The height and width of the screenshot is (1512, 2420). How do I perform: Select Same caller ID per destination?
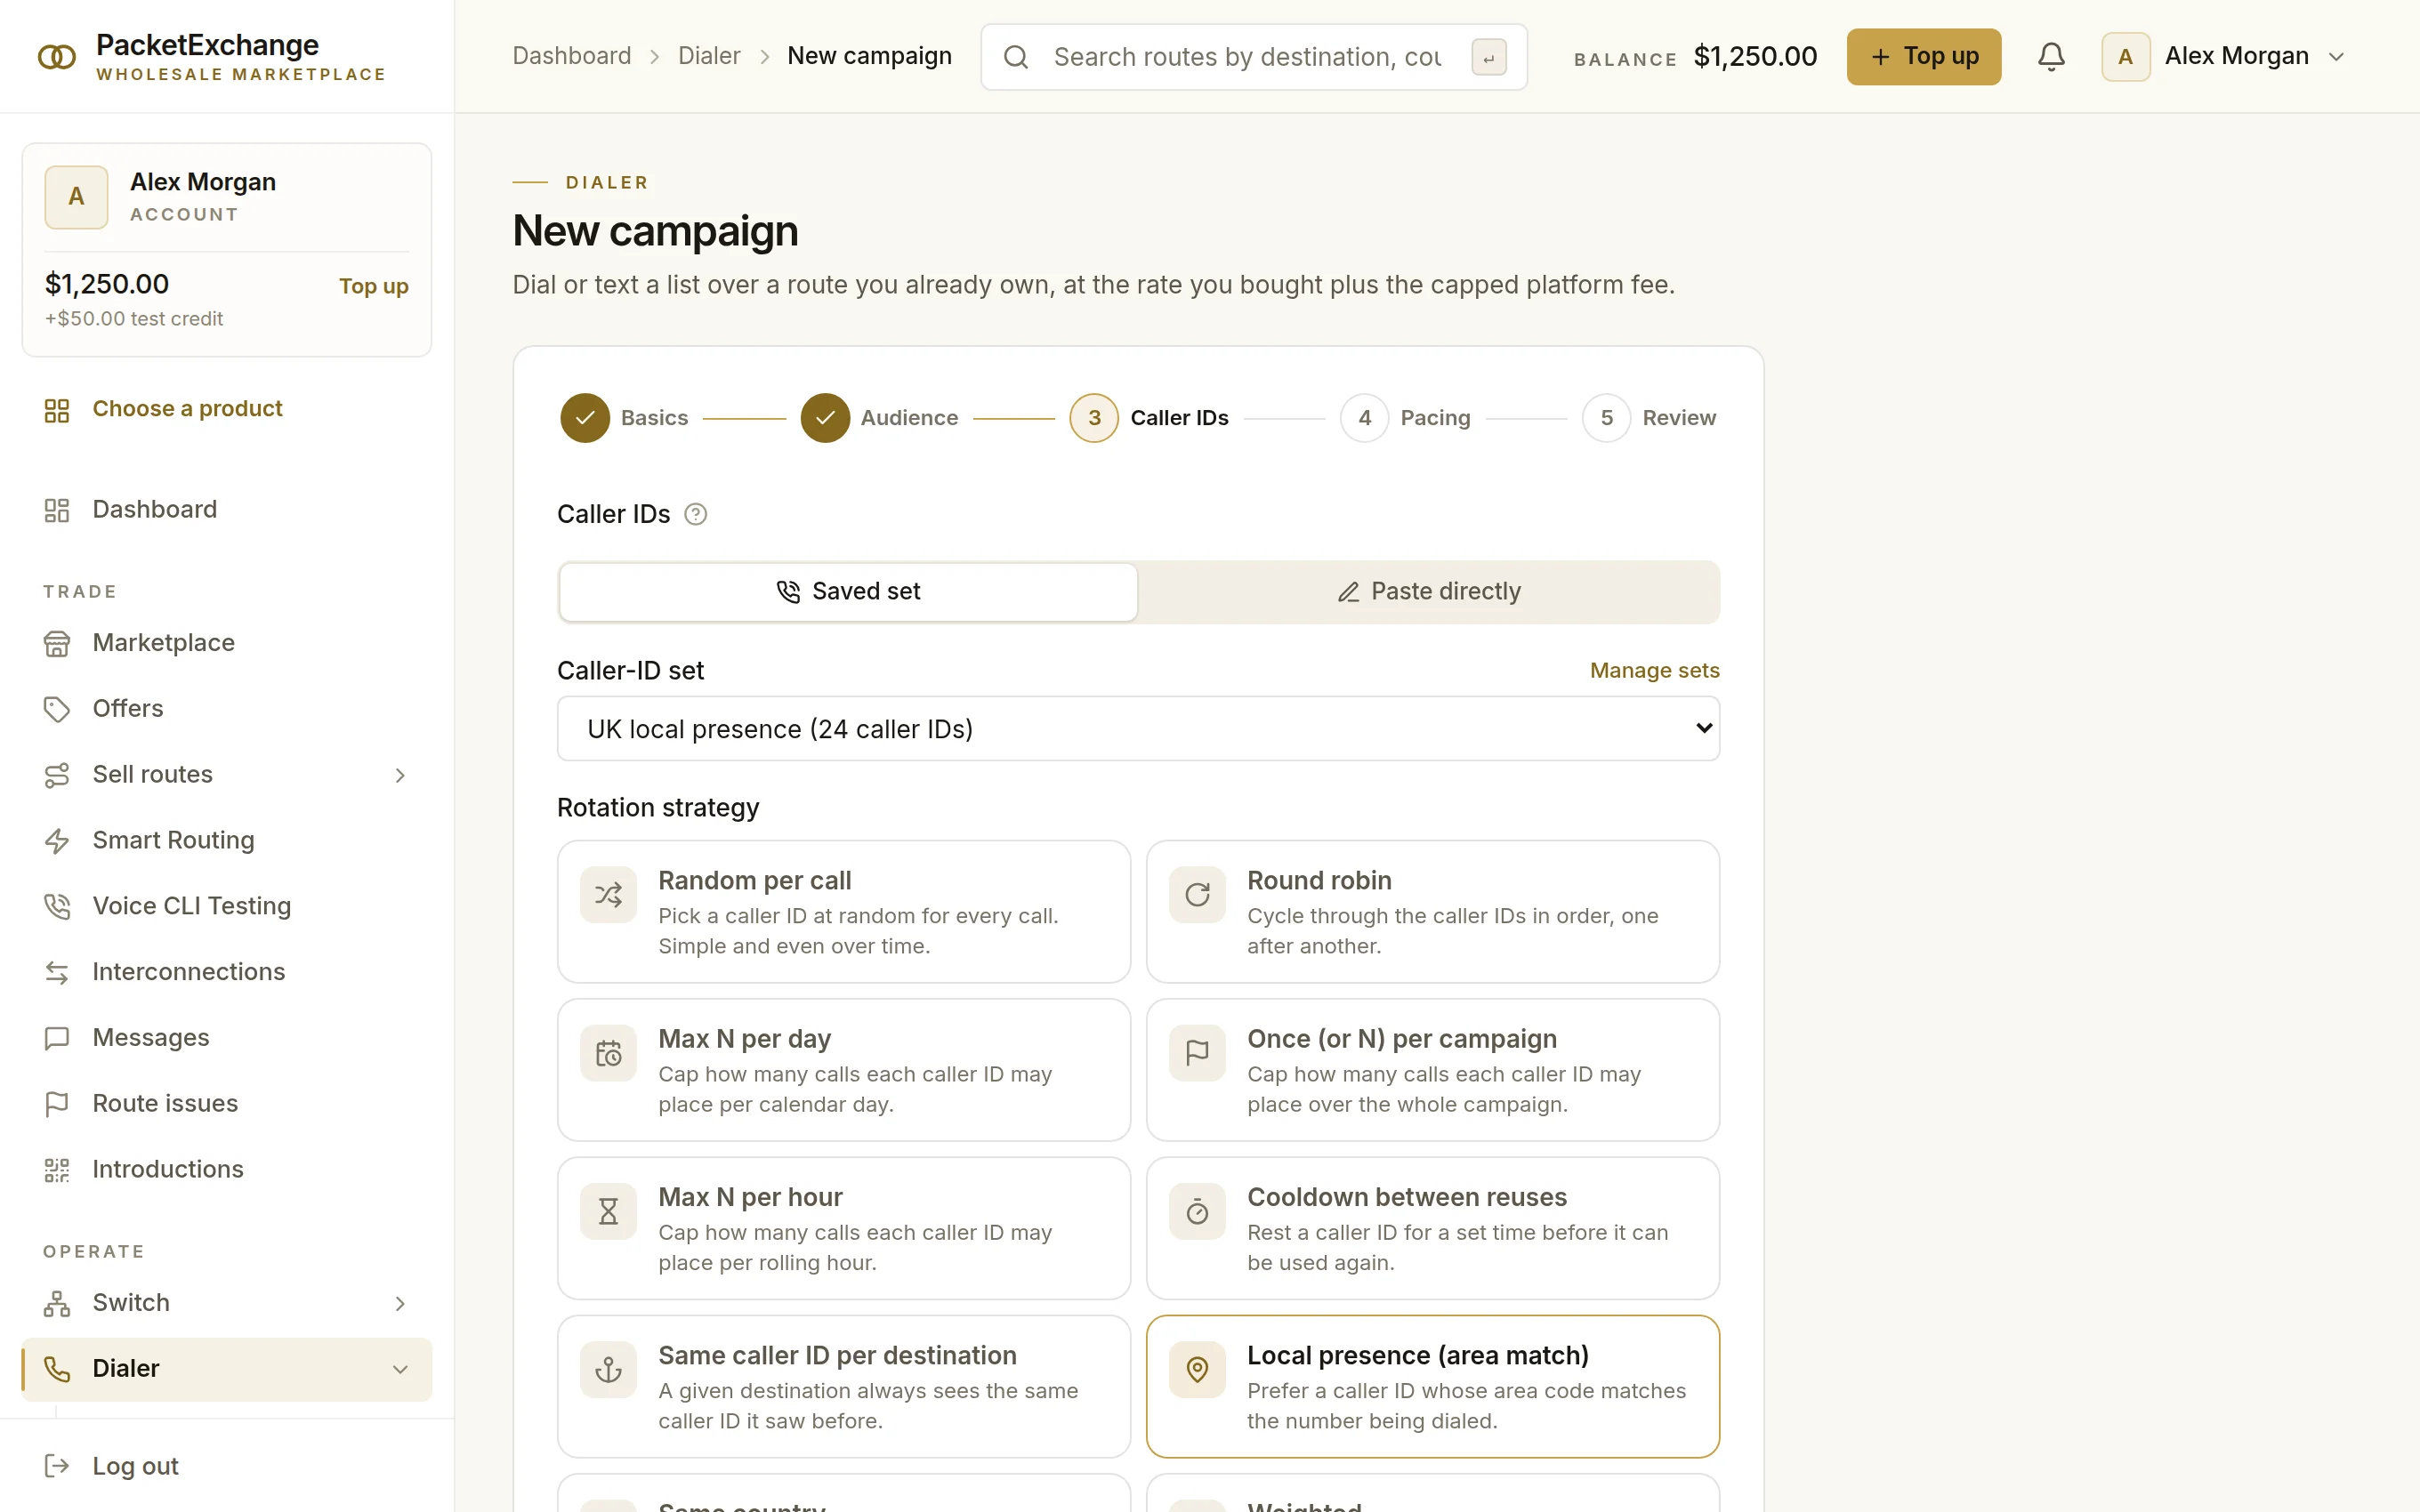(843, 1386)
